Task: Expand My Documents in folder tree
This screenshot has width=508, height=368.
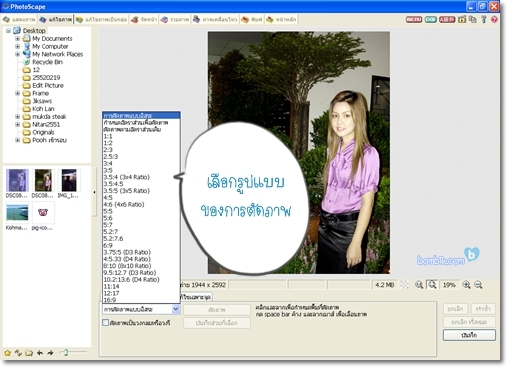Action: click(18, 39)
